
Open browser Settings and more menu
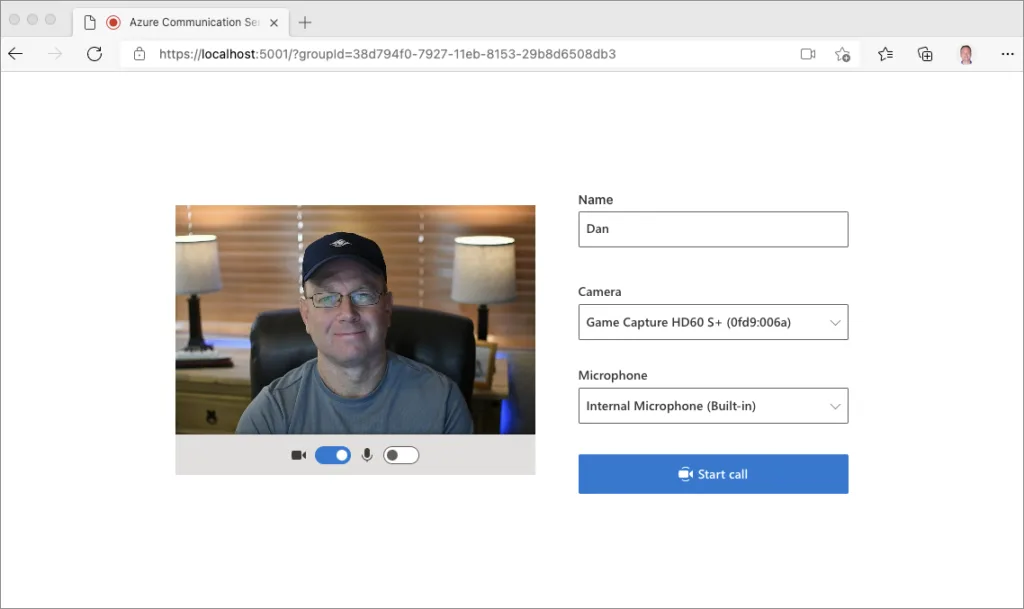(1005, 54)
